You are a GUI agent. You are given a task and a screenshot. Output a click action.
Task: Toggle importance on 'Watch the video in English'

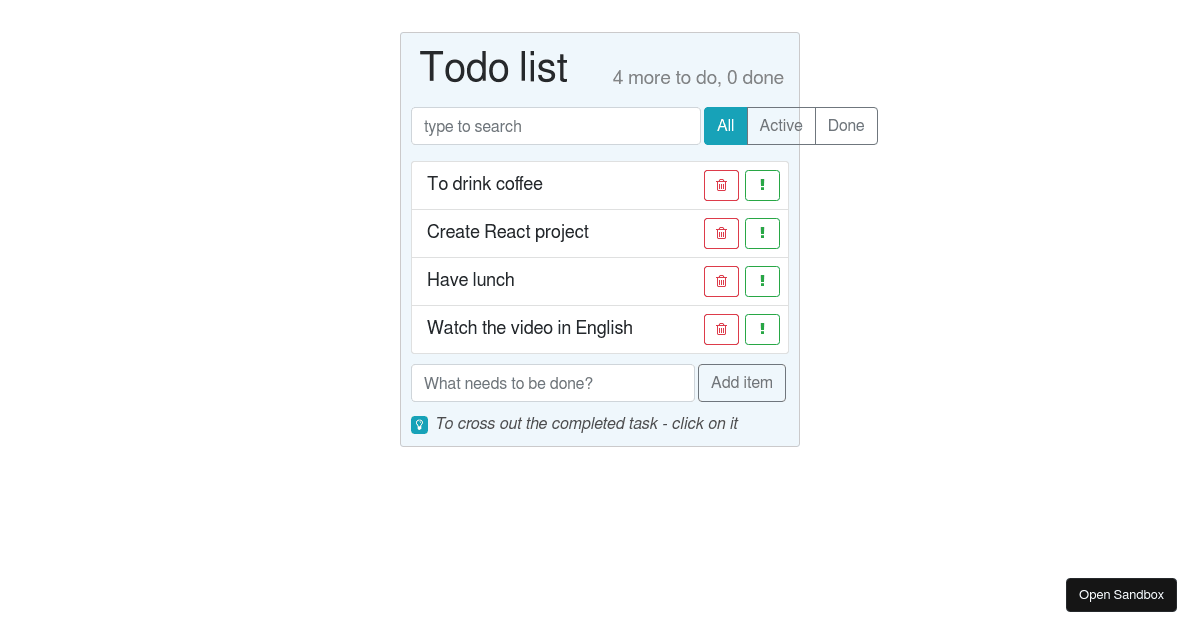point(762,329)
